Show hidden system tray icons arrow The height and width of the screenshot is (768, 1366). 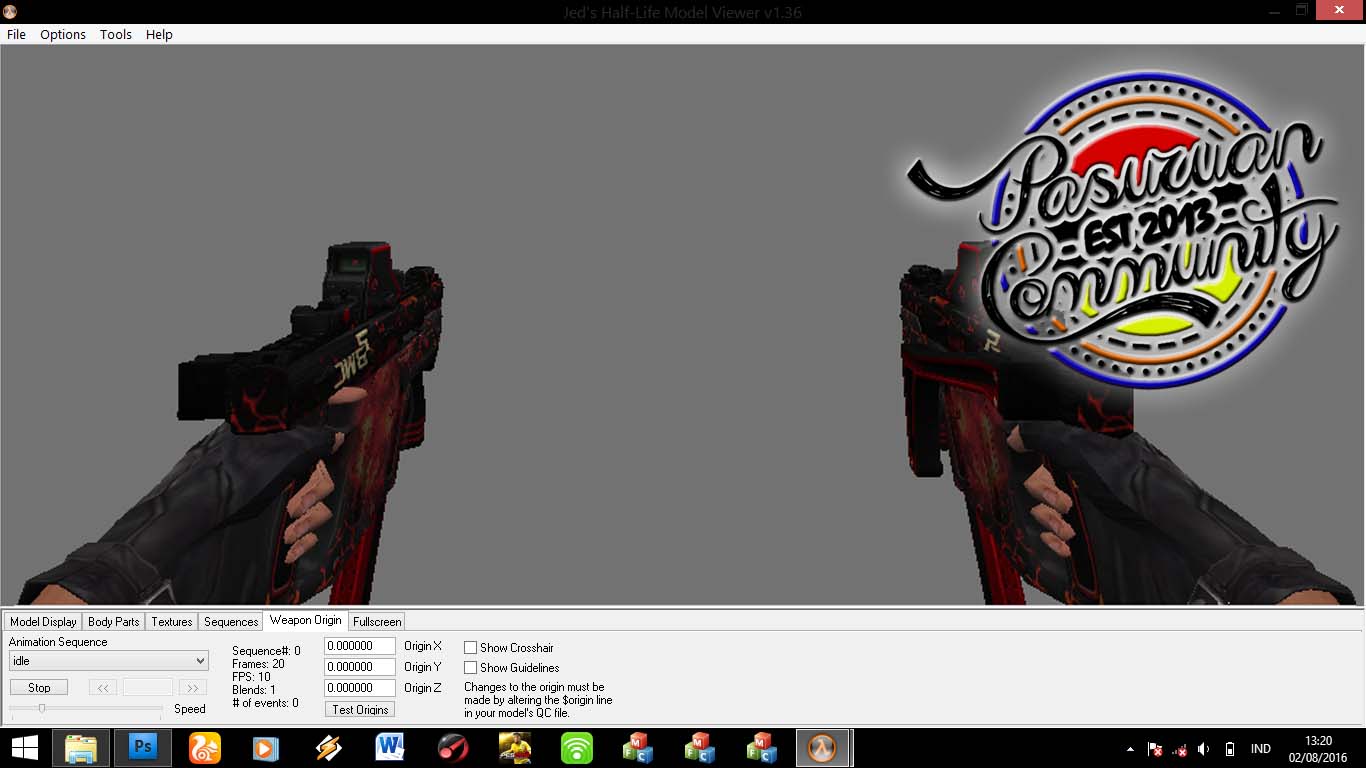click(1130, 749)
